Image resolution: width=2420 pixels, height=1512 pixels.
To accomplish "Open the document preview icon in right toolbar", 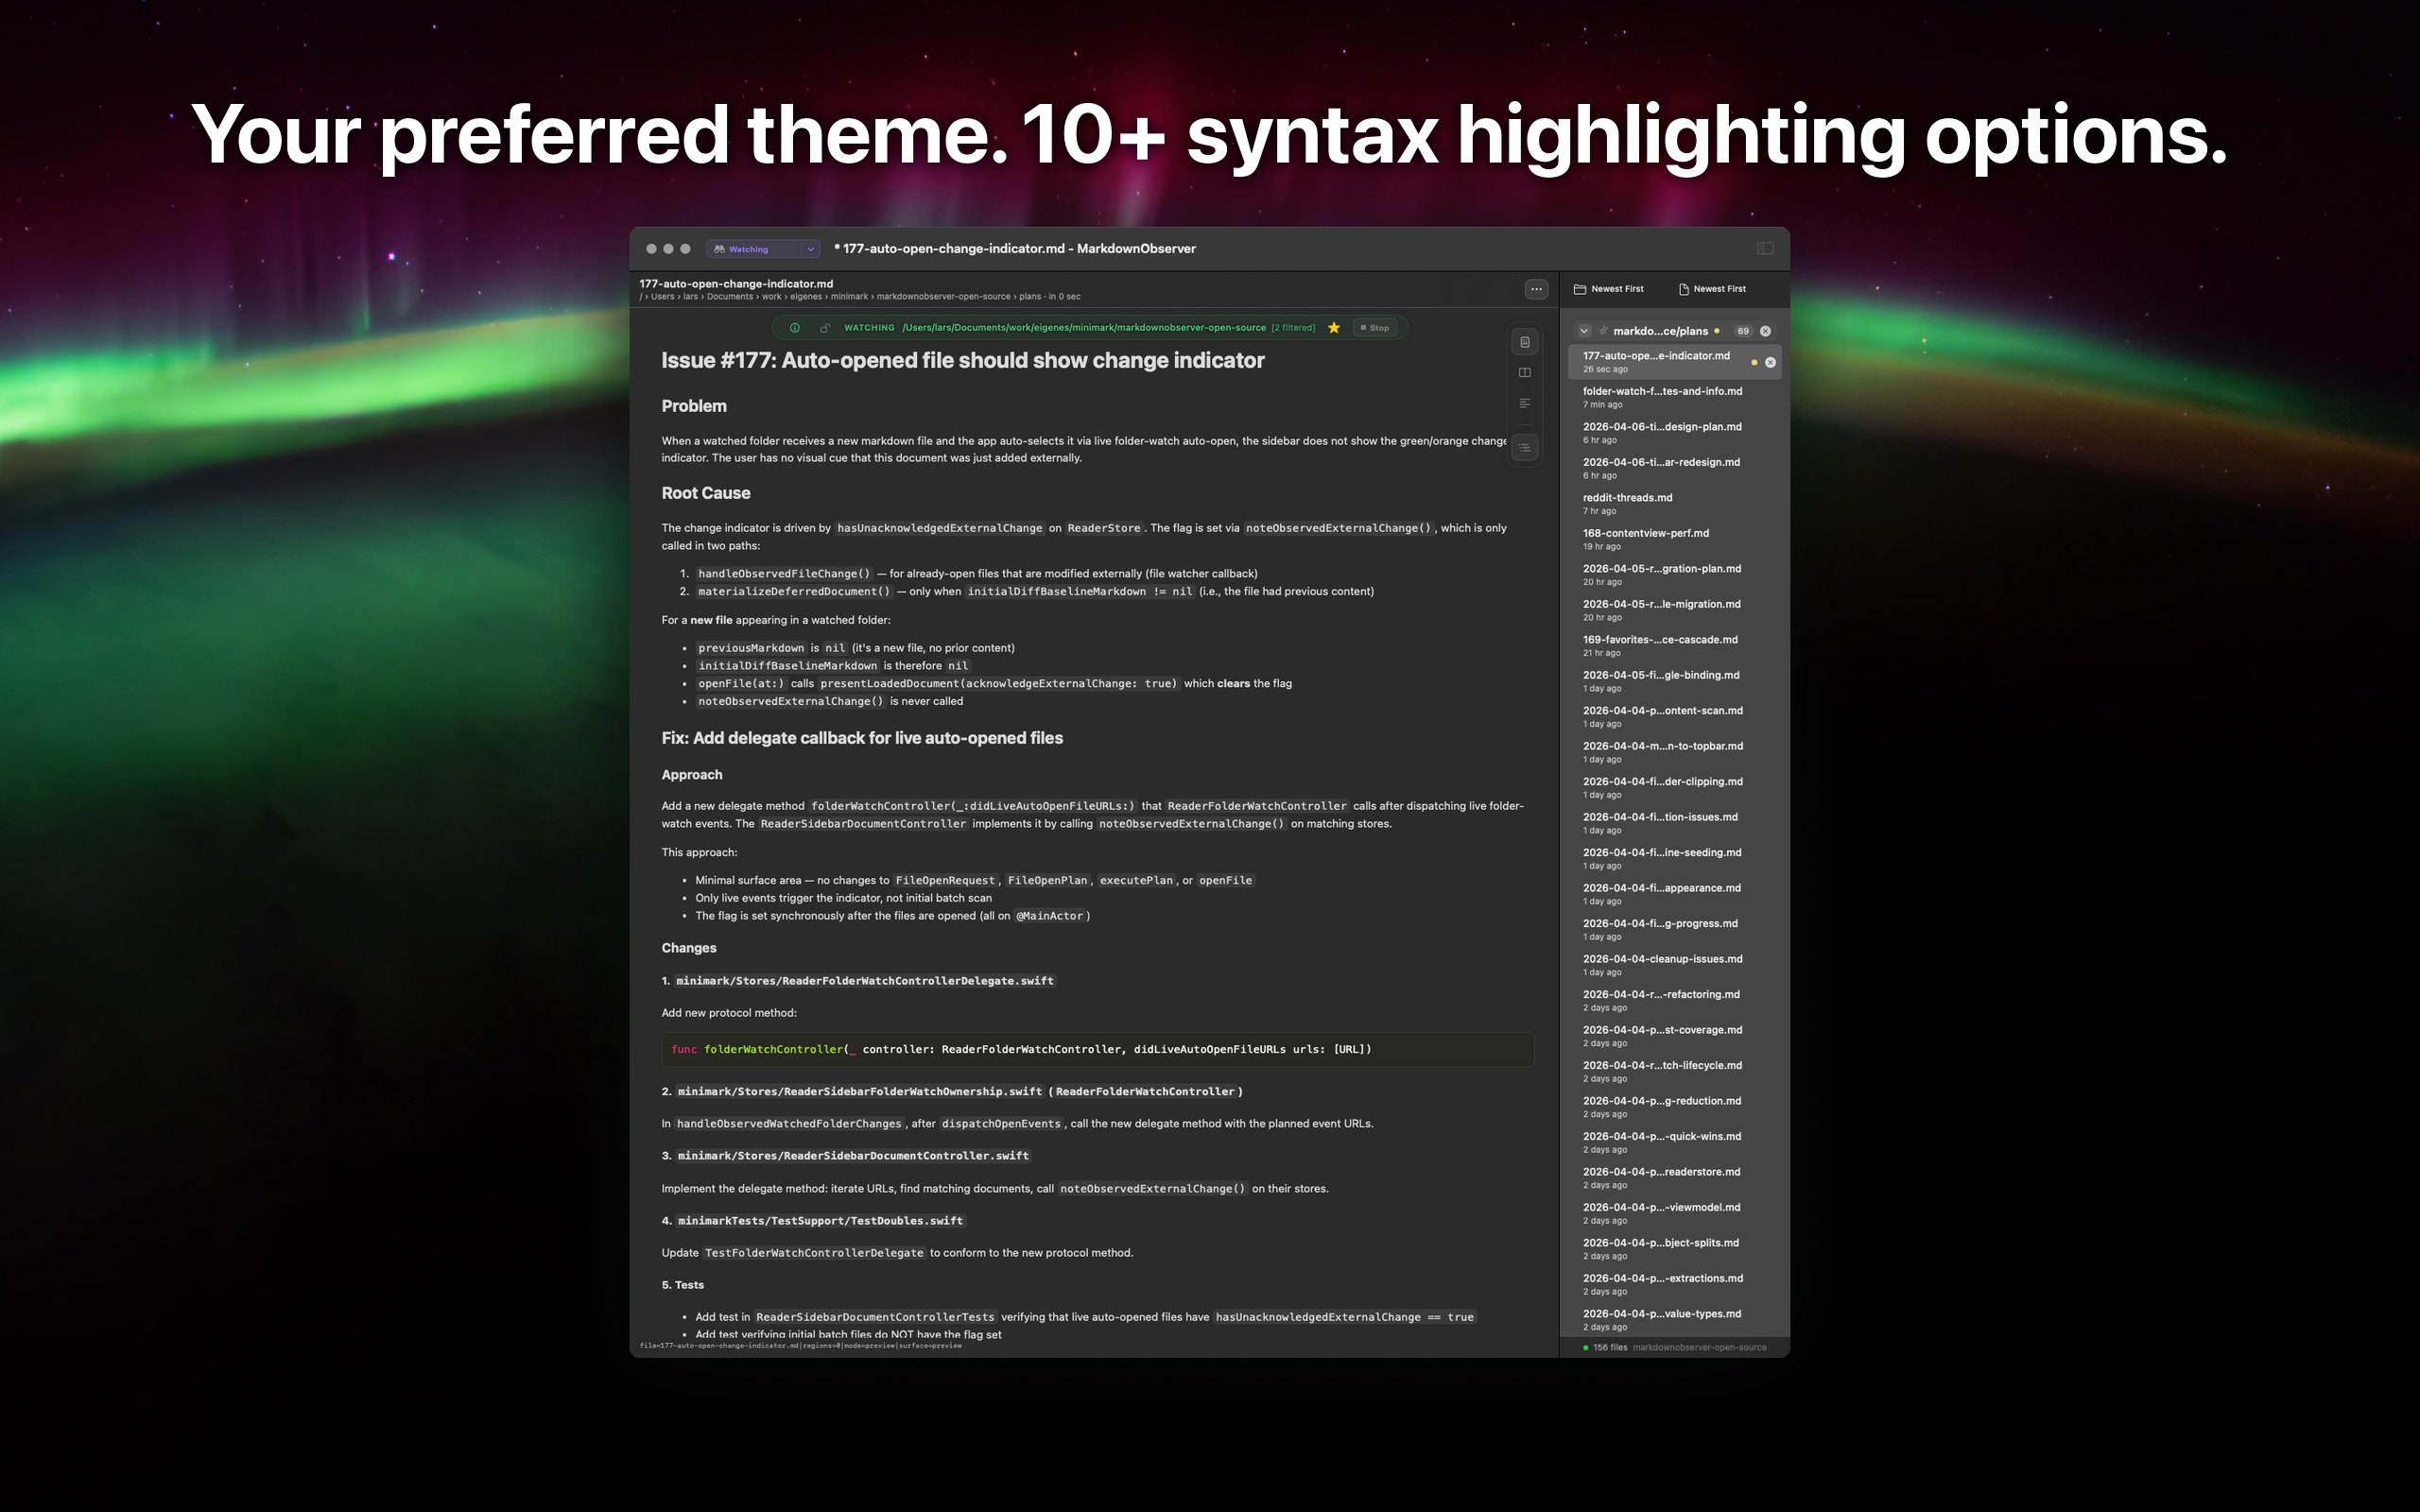I will pyautogui.click(x=1524, y=342).
